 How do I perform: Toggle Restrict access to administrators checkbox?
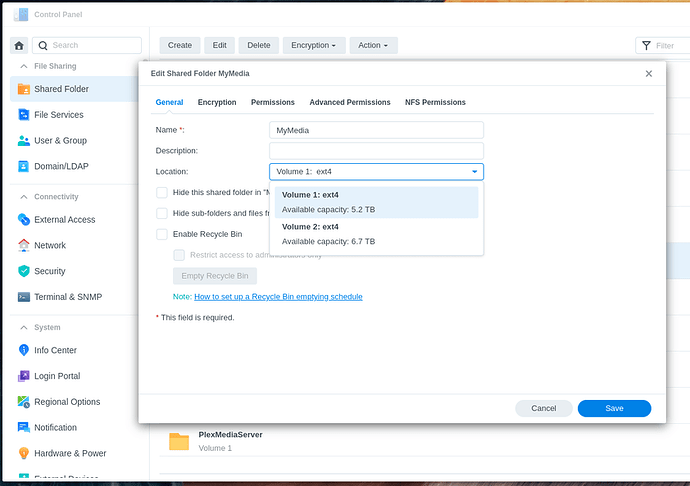(x=179, y=255)
